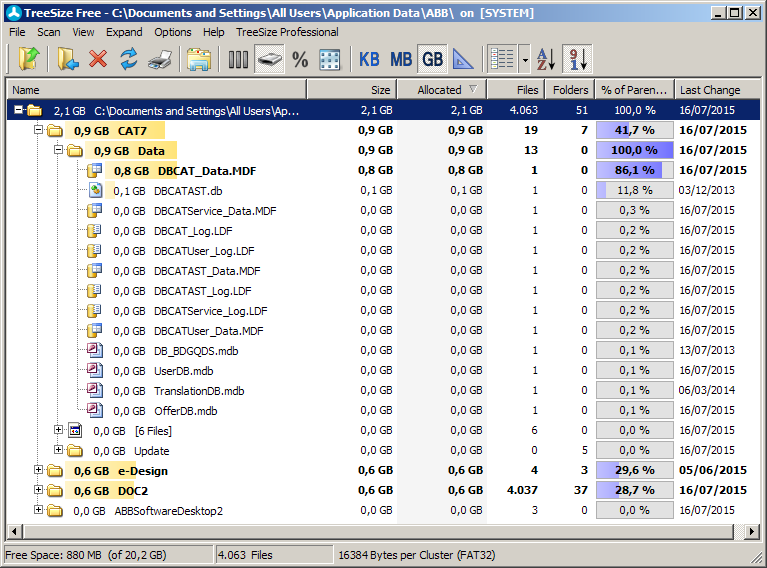Image resolution: width=767 pixels, height=568 pixels.
Task: Sort by Last Change column header
Action: point(717,90)
